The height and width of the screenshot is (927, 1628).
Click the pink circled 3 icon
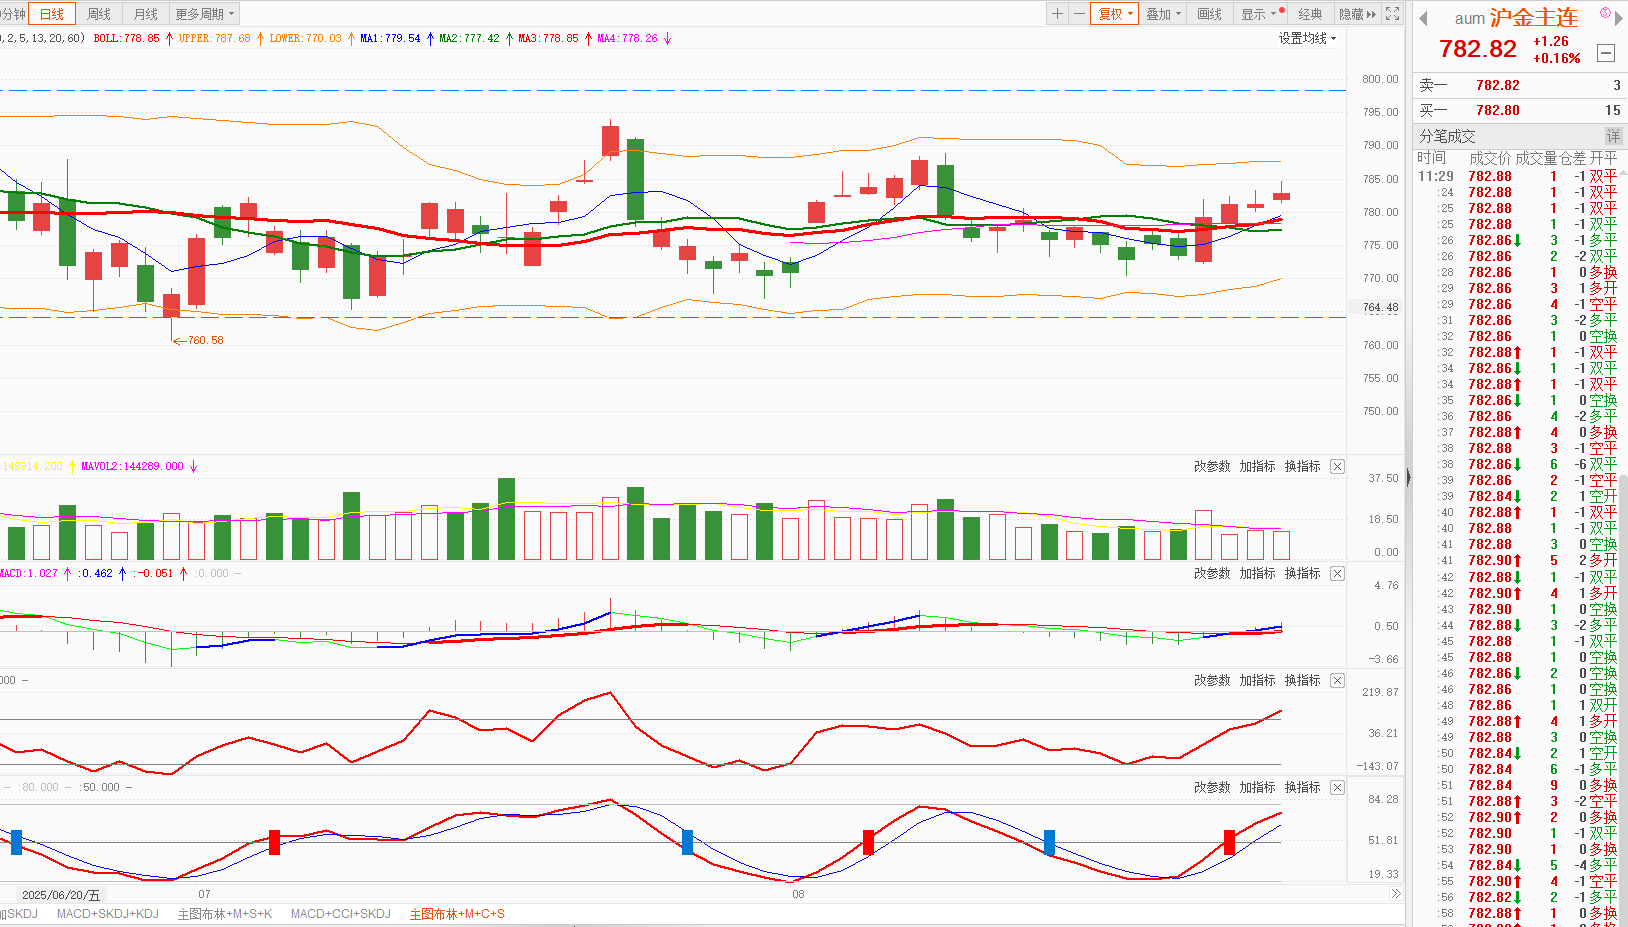pos(1606,13)
